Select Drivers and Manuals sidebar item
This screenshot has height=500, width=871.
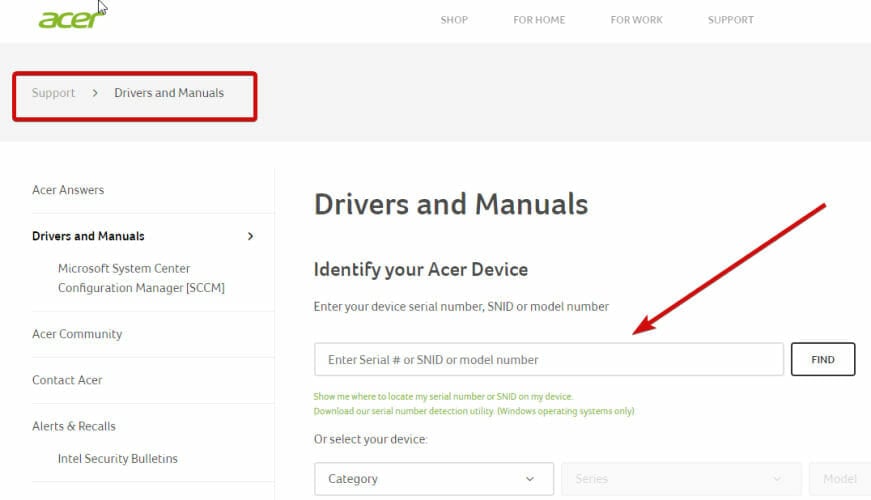[88, 236]
